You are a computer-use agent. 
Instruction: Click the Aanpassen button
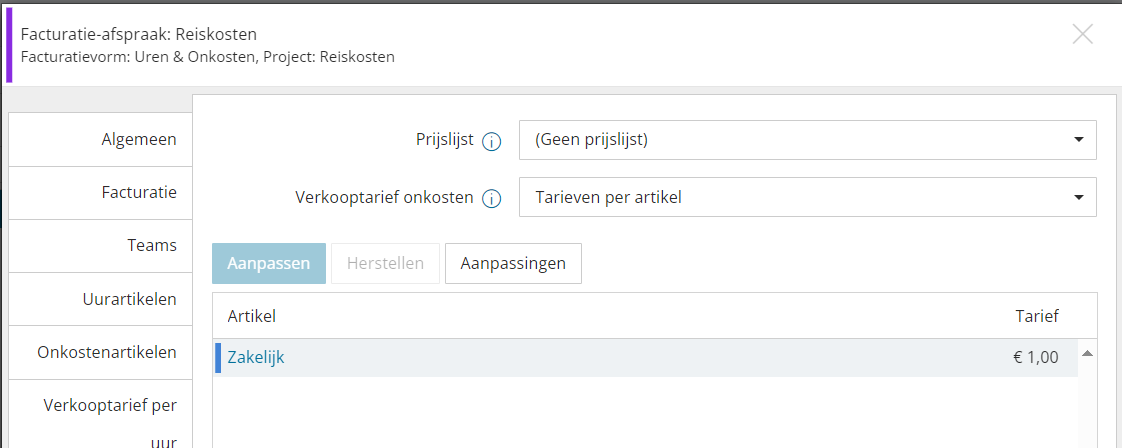[x=269, y=263]
